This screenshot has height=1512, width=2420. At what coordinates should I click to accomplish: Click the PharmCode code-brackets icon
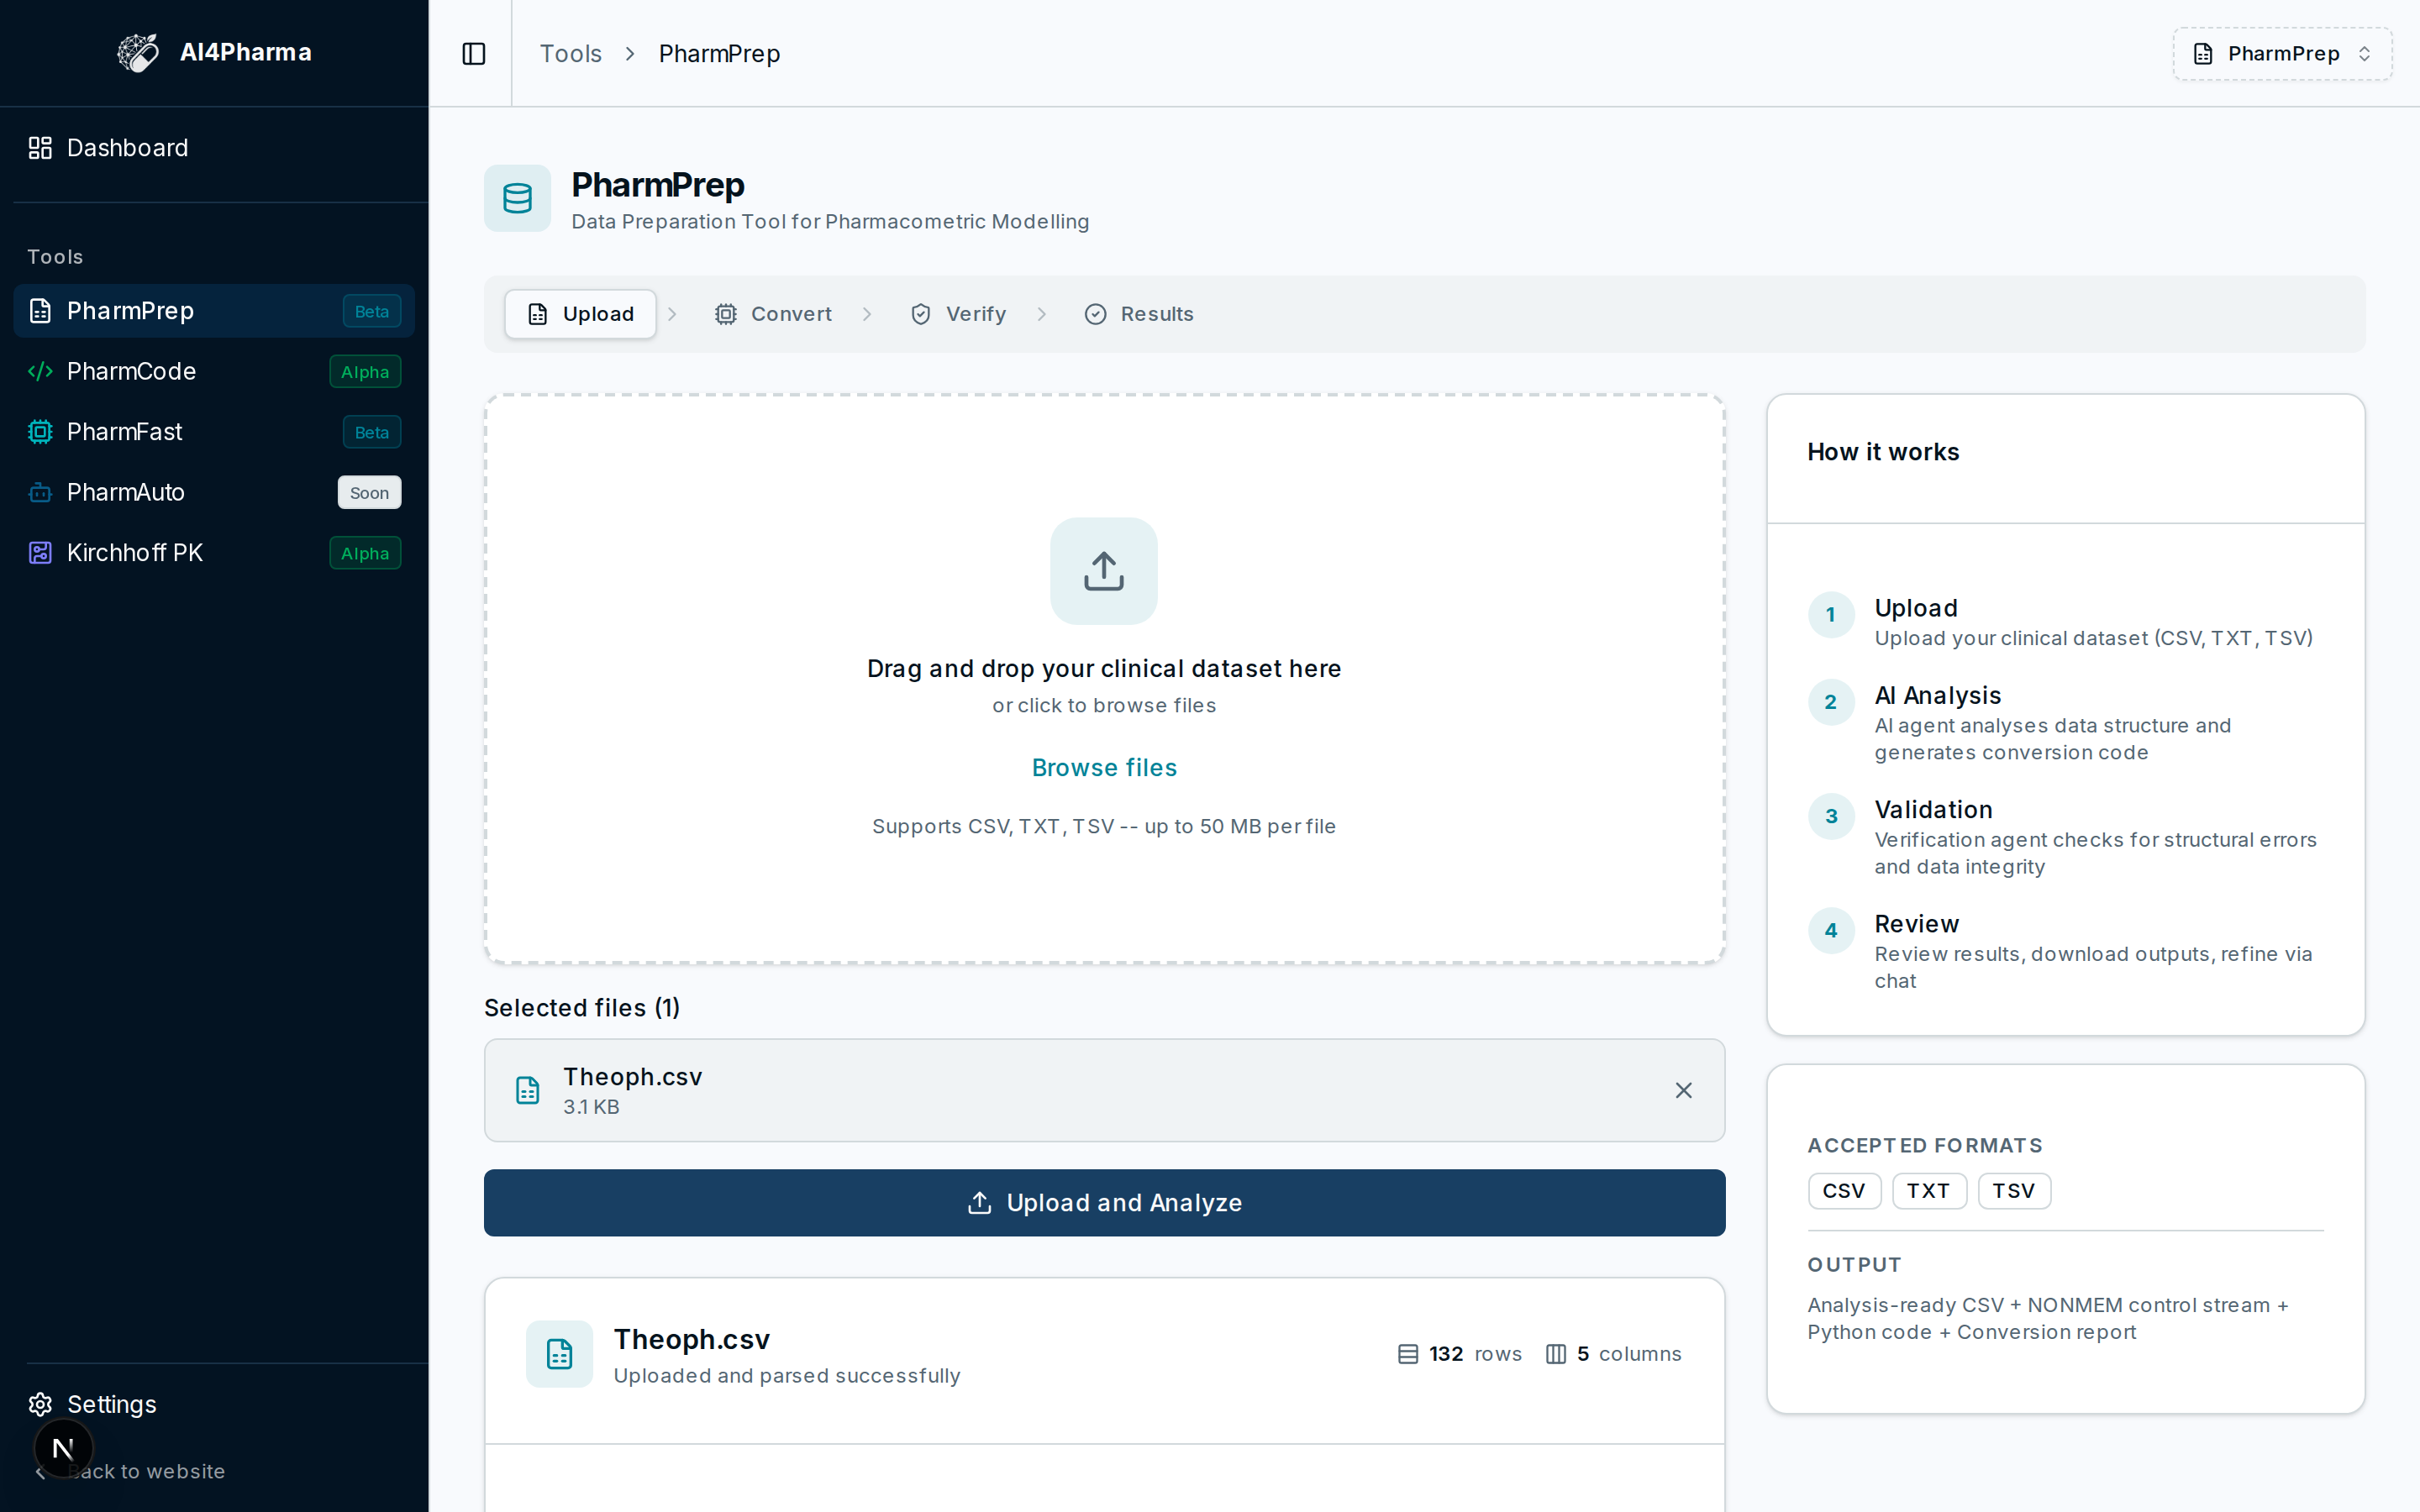point(40,371)
